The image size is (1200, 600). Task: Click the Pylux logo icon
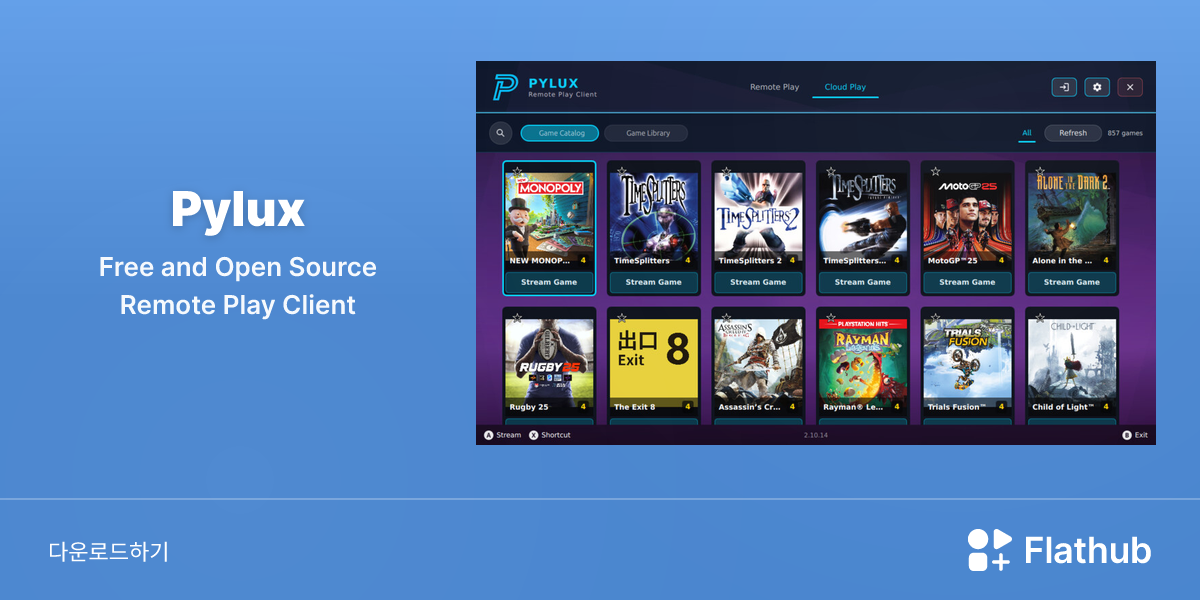[x=505, y=87]
